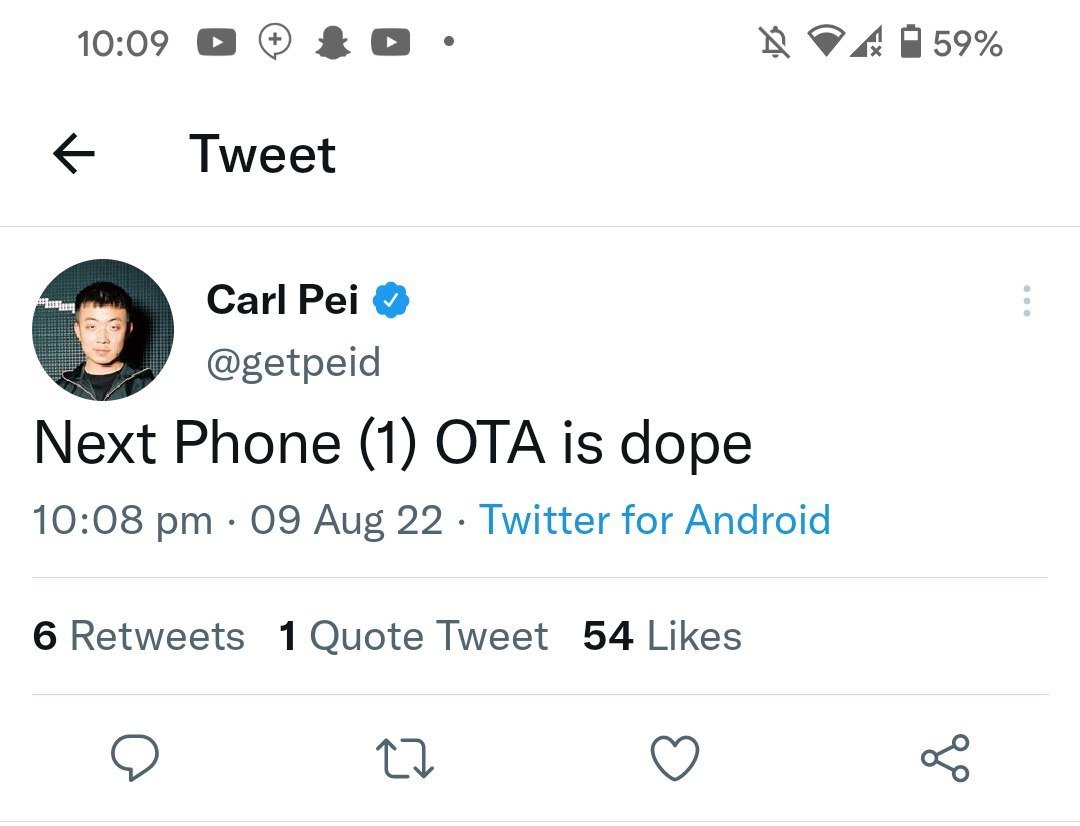Tap the muted bell status icon
Image resolution: width=1080 pixels, height=826 pixels.
pyautogui.click(x=775, y=43)
